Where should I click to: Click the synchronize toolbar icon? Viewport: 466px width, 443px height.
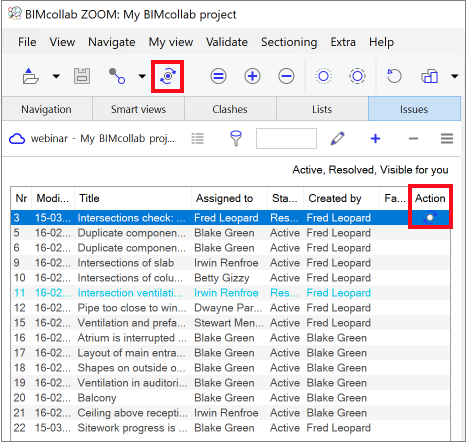[168, 76]
